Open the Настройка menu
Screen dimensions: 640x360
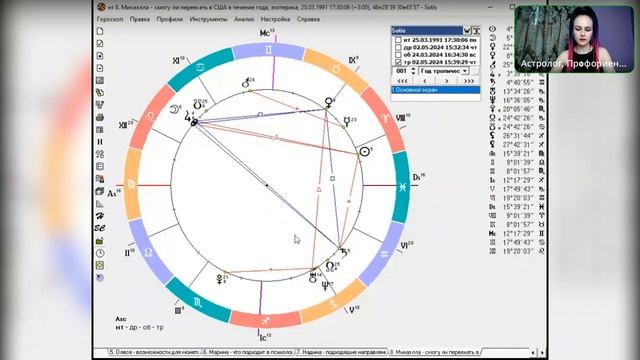(x=275, y=19)
